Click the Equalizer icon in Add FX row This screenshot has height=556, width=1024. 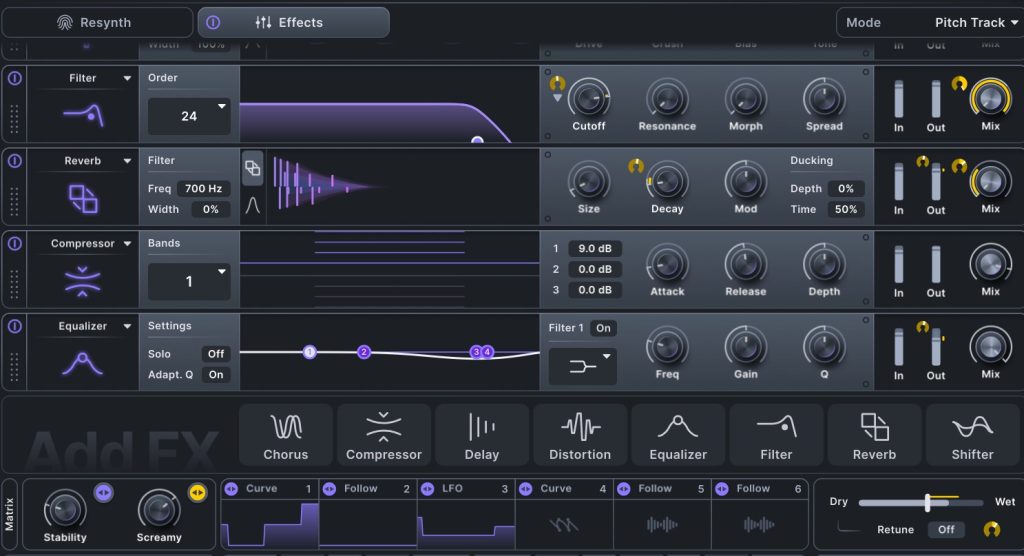point(677,436)
